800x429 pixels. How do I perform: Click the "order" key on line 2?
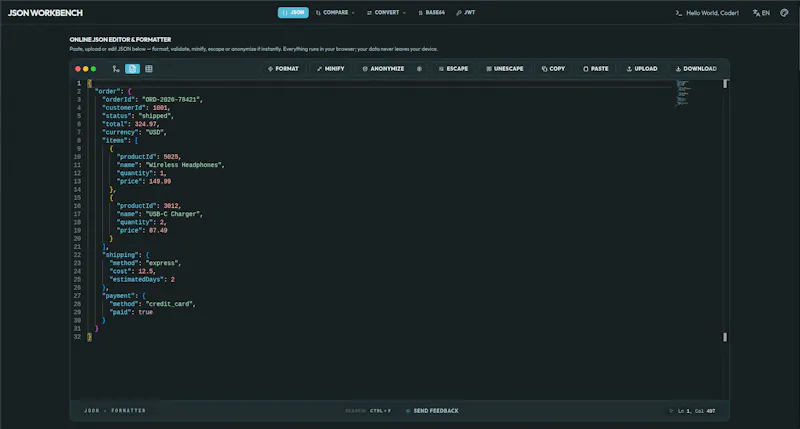click(107, 91)
